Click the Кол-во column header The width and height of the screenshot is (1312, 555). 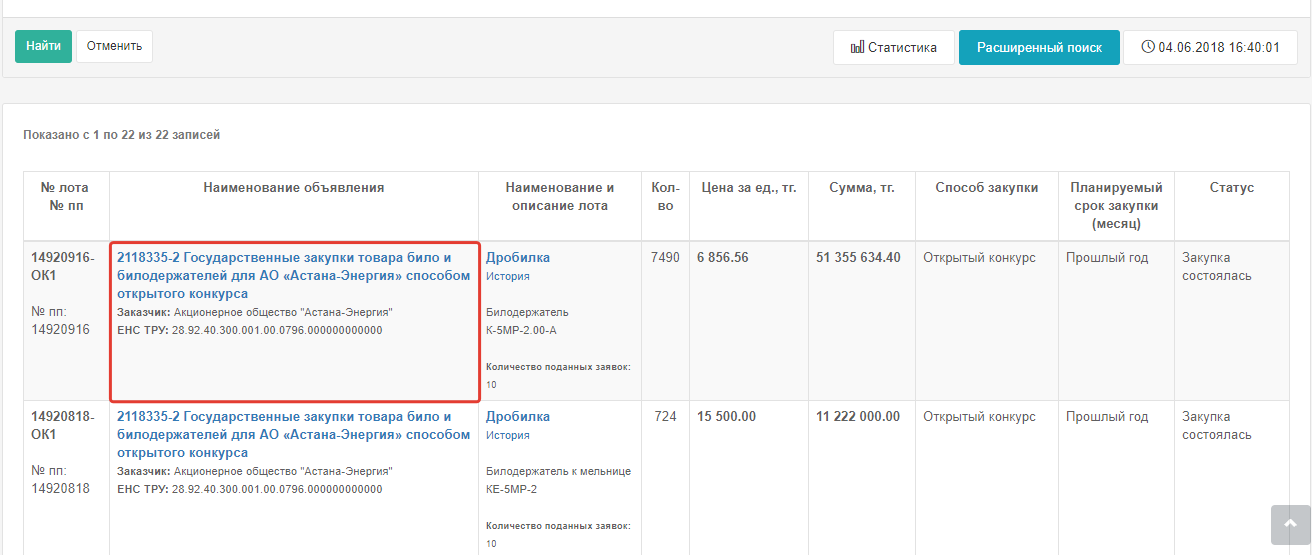coord(665,197)
